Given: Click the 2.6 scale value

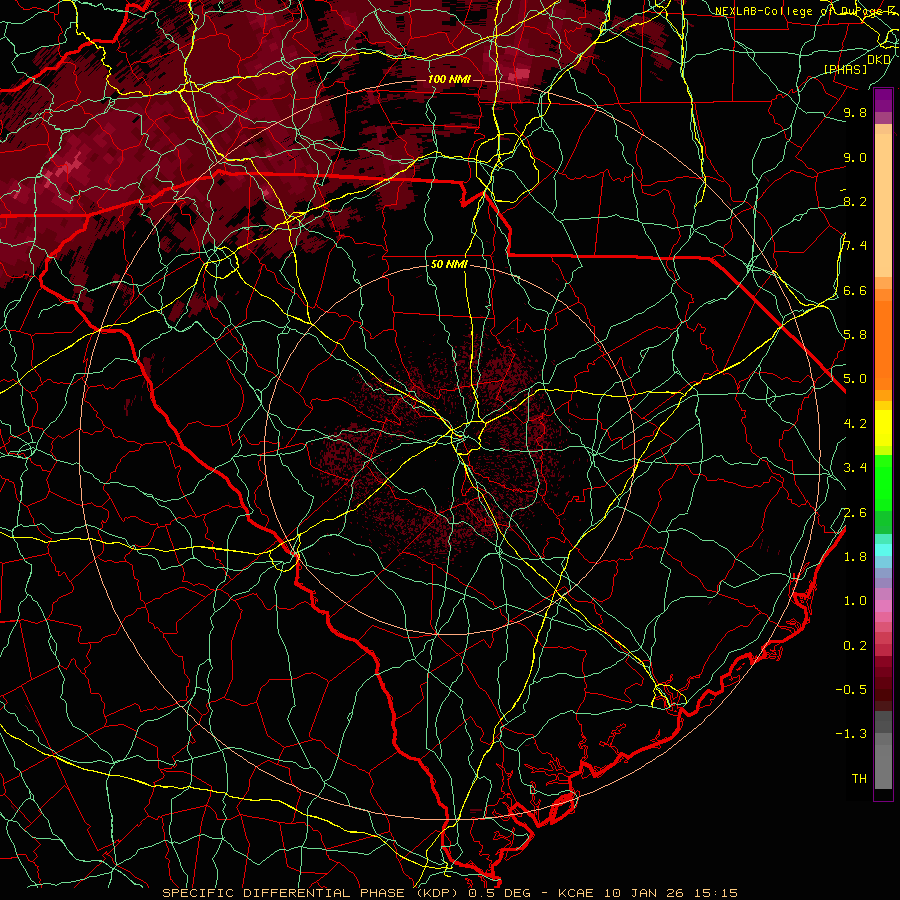Looking at the screenshot, I should pyautogui.click(x=855, y=512).
